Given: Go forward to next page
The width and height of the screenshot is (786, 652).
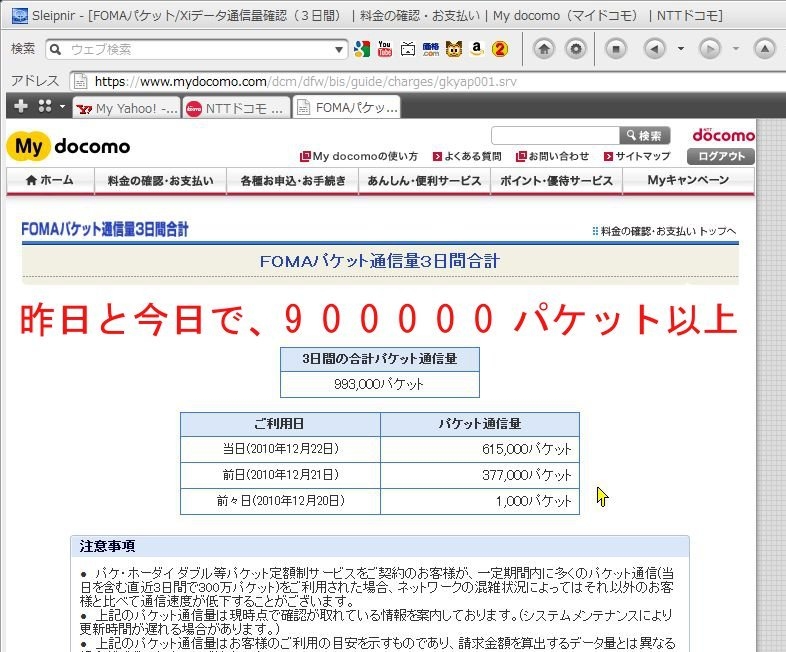Looking at the screenshot, I should [710, 49].
